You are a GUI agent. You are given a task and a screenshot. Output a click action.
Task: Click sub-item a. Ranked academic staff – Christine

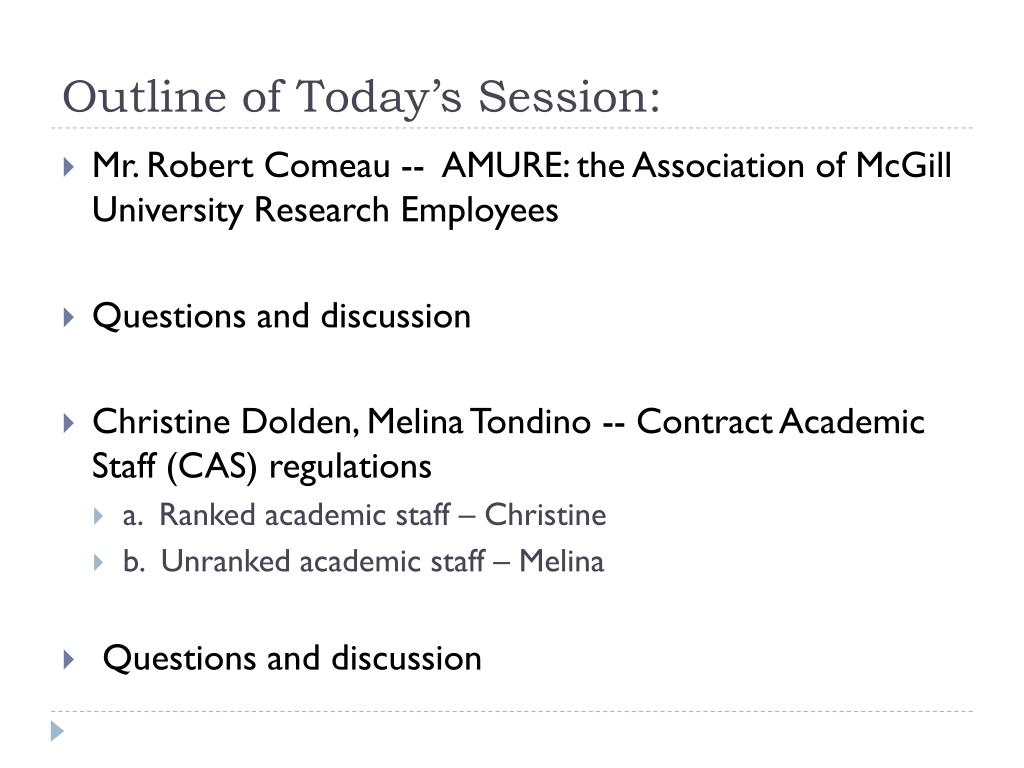[364, 515]
